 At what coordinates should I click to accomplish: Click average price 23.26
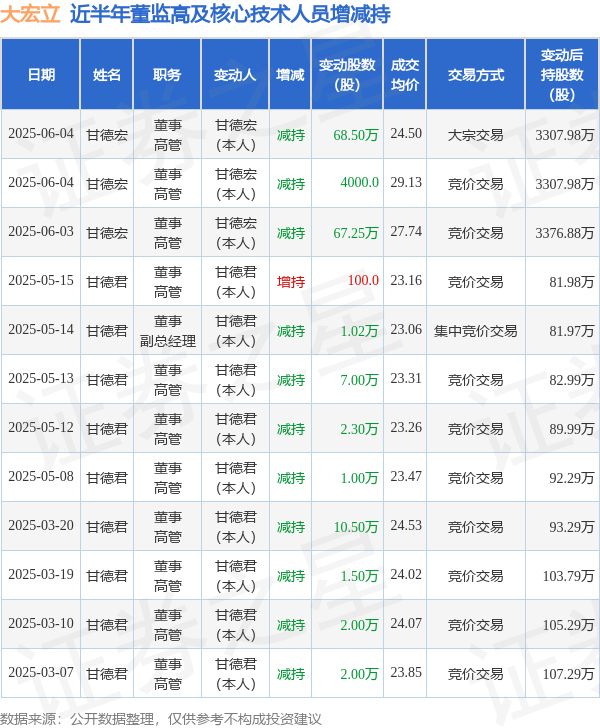(x=406, y=427)
